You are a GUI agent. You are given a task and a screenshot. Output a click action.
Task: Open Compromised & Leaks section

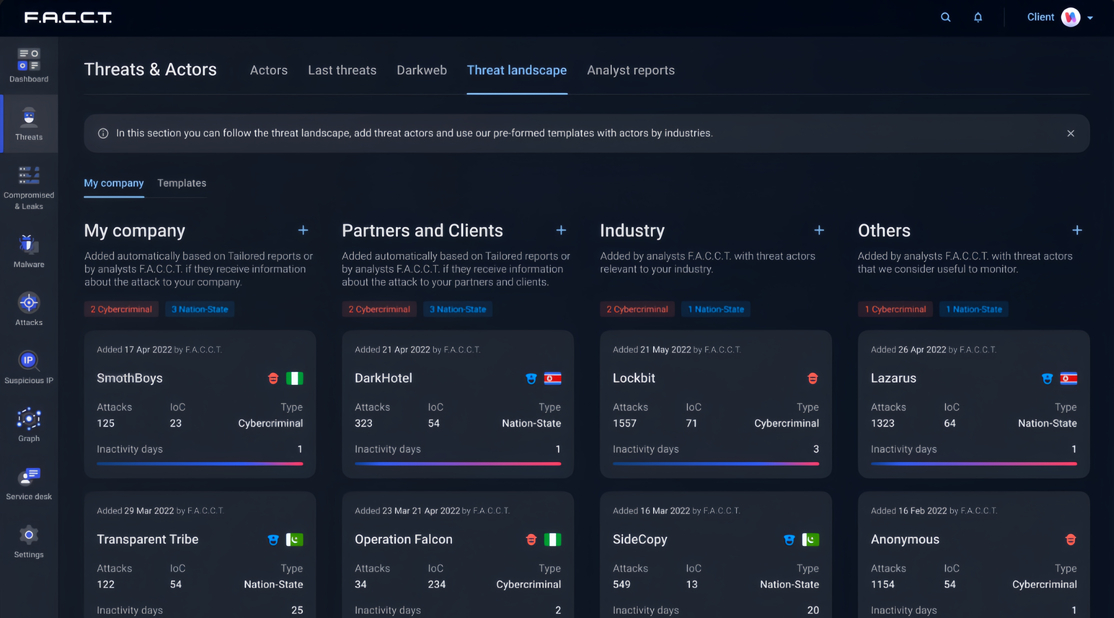[28, 187]
